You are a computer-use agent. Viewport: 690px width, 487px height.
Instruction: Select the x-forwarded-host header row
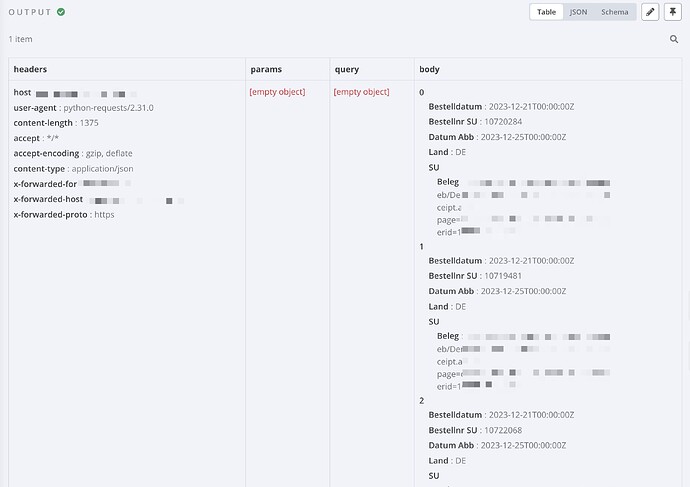point(99,199)
